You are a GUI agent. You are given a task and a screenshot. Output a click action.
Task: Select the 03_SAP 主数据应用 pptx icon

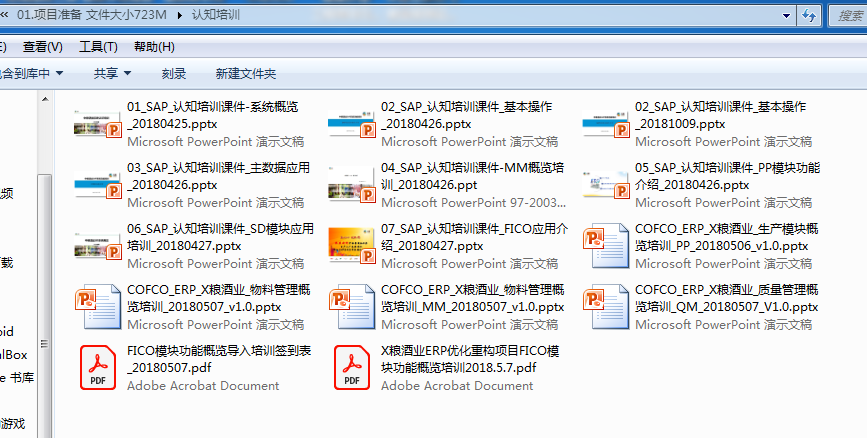coord(98,185)
